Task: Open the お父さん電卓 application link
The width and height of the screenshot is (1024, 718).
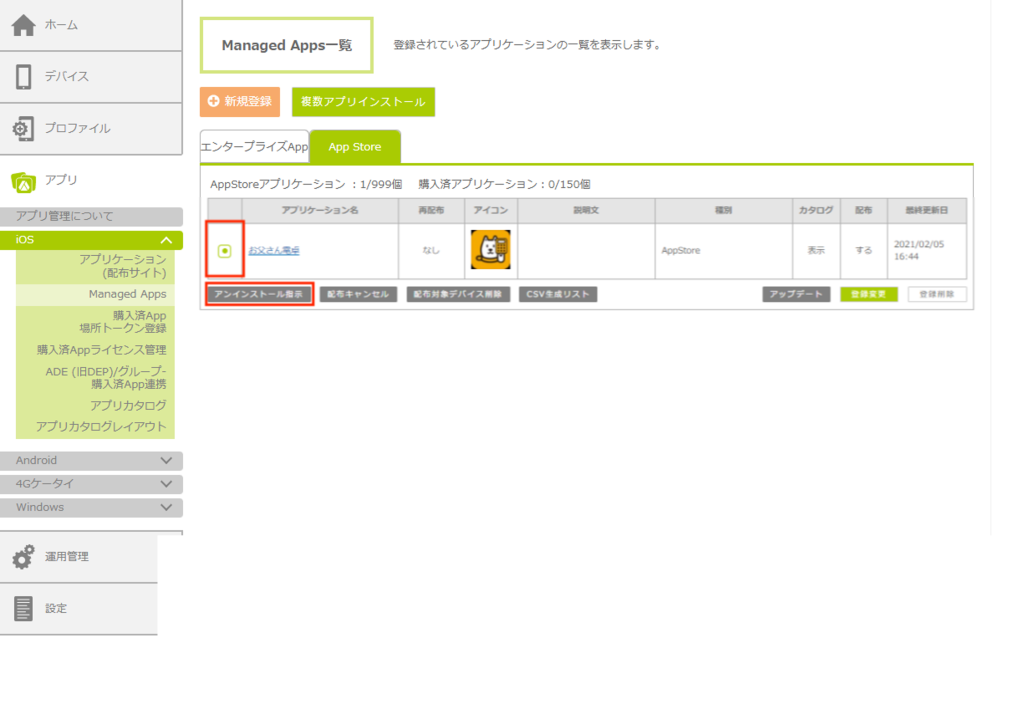Action: click(274, 250)
